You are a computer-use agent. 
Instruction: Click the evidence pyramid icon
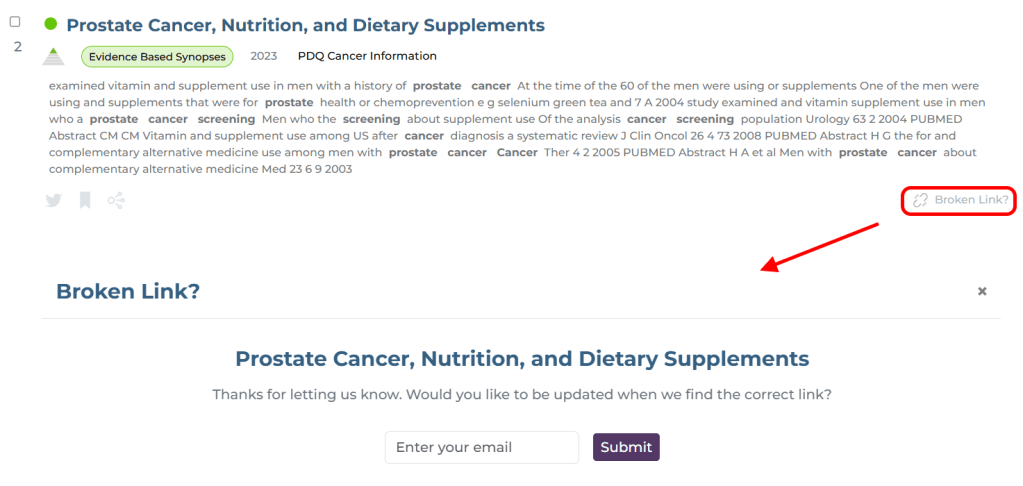click(54, 57)
